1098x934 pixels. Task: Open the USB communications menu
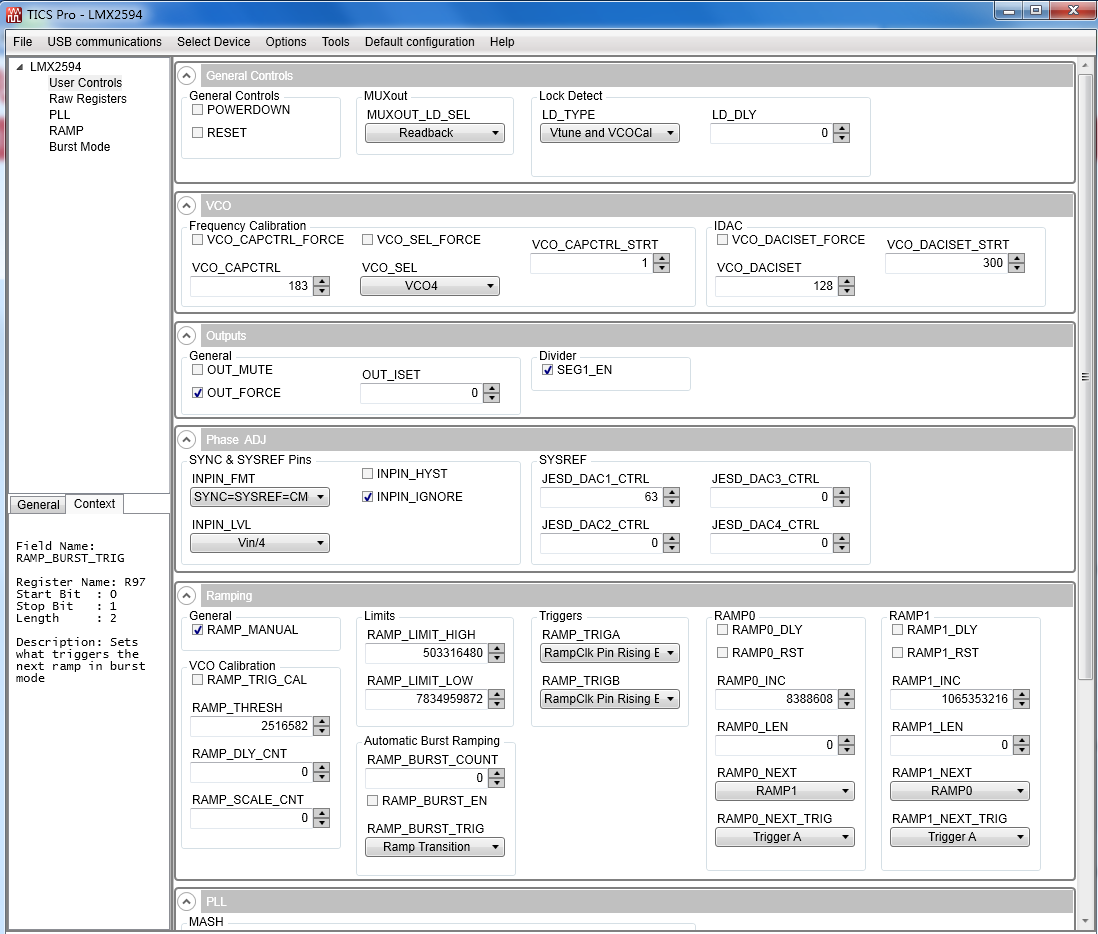tap(104, 42)
